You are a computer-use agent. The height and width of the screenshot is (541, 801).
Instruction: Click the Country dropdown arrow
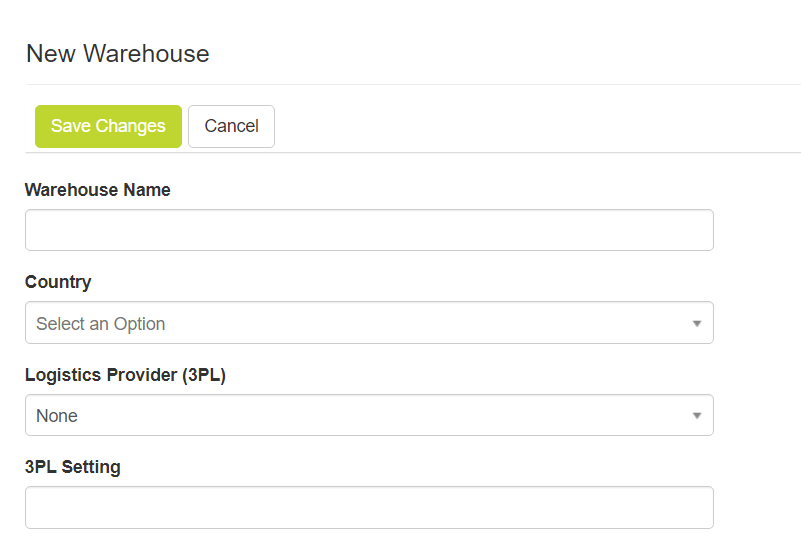point(697,324)
